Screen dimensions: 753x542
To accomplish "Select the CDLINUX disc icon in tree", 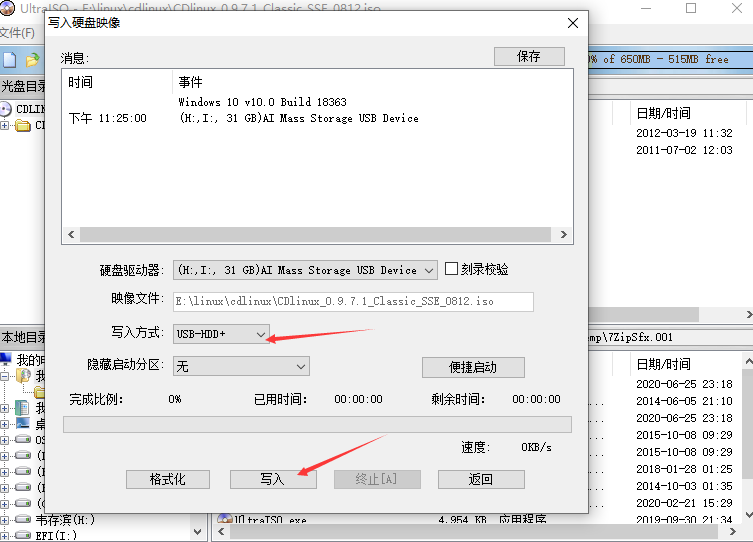I will coord(6,109).
